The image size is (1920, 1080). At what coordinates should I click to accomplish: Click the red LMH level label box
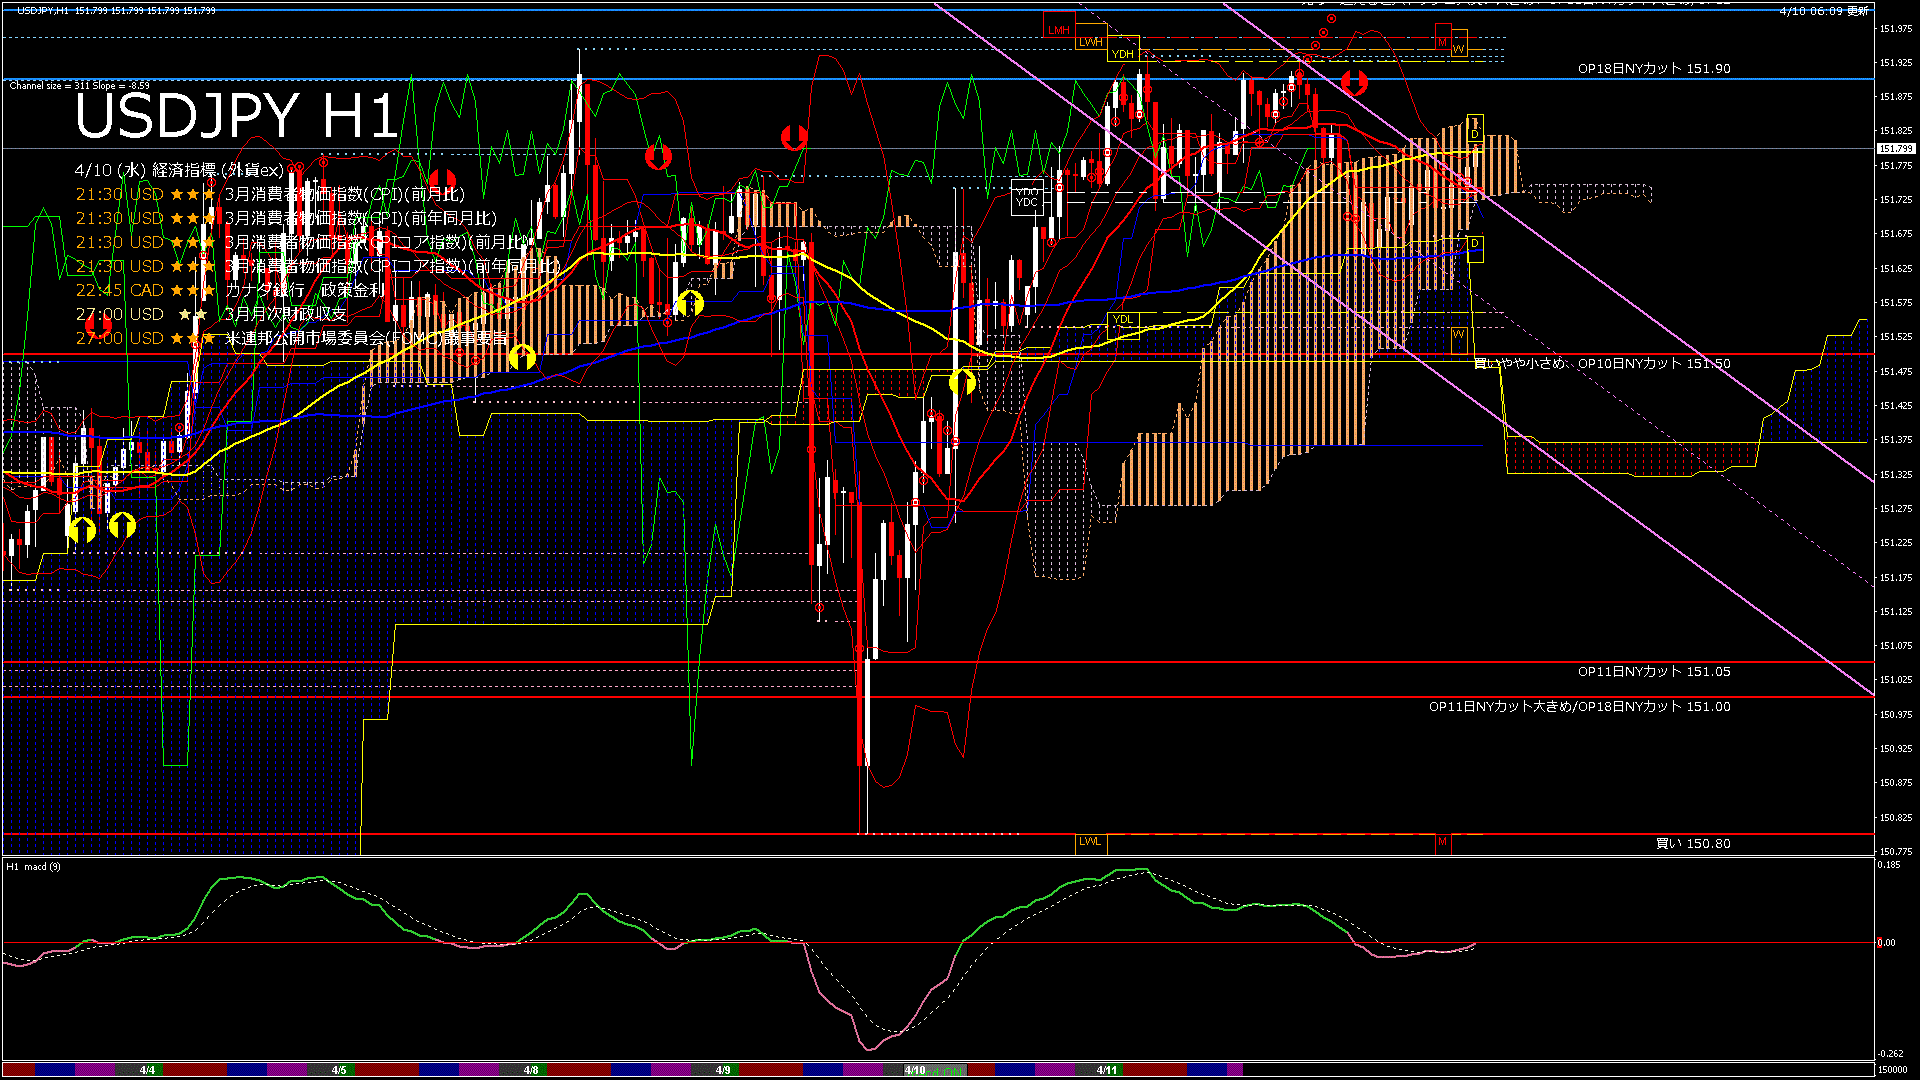(x=1058, y=29)
